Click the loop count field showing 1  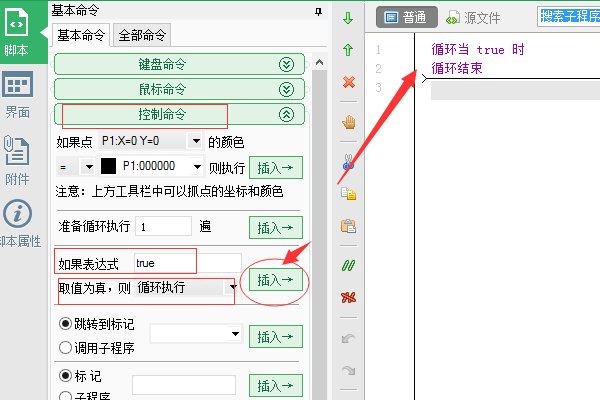(x=164, y=227)
